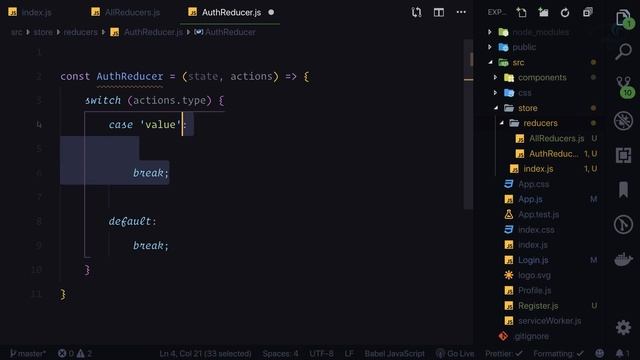Screen dimensions: 640x360
Task: Create a new folder in Explorer
Action: [543, 12]
